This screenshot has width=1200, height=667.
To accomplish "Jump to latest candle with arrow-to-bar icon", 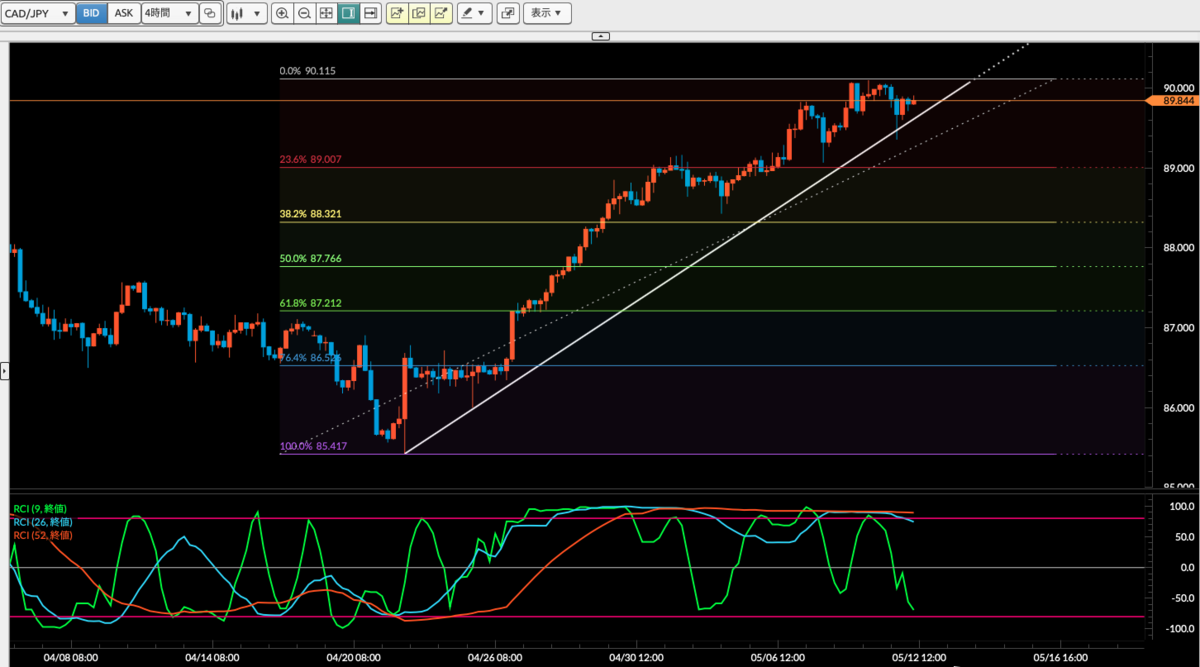I will click(x=370, y=14).
